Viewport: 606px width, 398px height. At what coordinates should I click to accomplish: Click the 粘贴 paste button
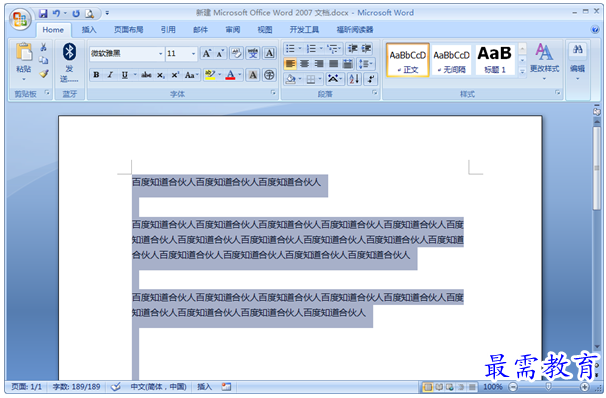coord(24,61)
